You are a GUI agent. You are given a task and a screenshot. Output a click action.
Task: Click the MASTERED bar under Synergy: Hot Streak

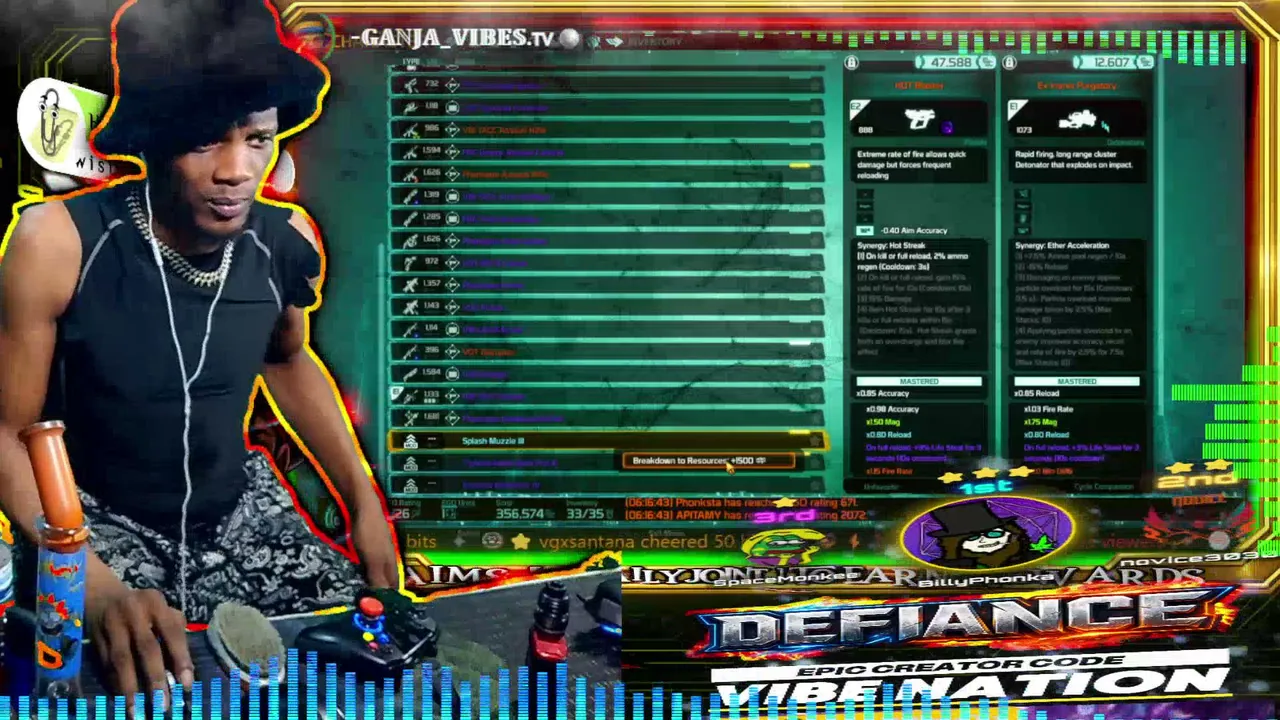tap(919, 381)
